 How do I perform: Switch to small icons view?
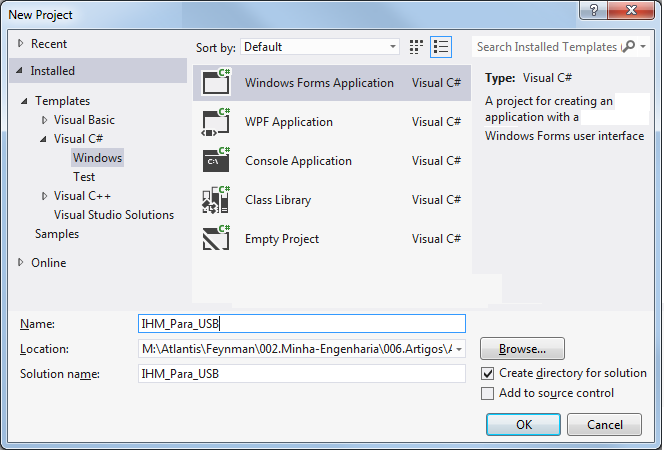(x=416, y=47)
